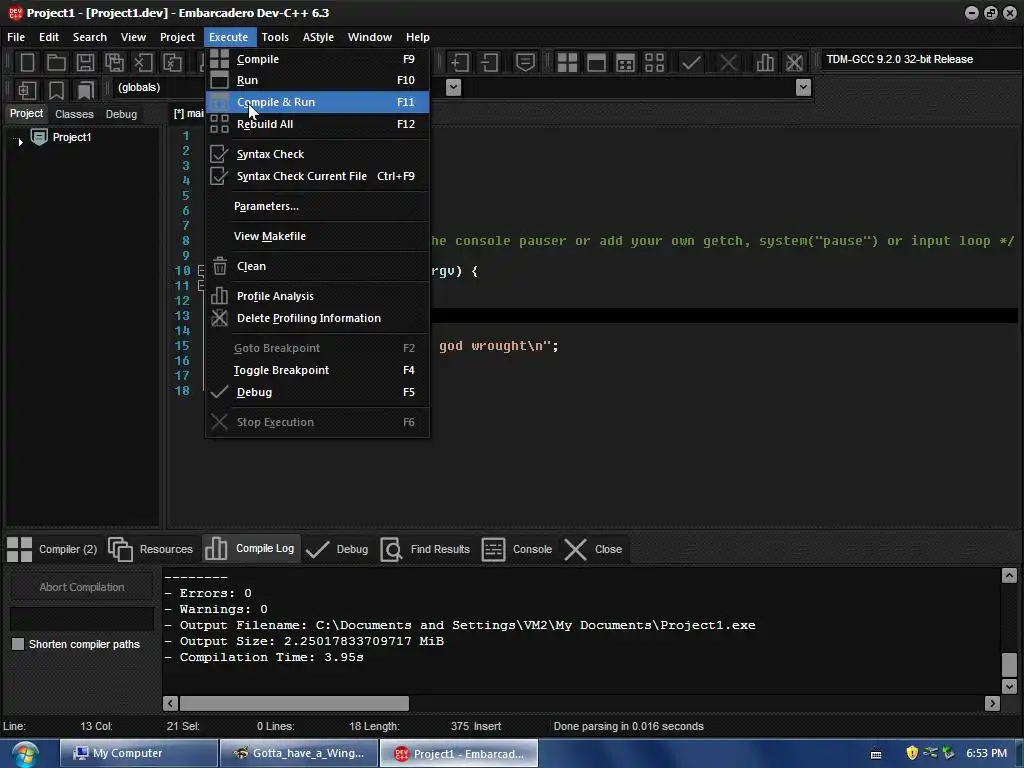1024x768 pixels.
Task: Click the Toggle Bookmark toolbar icon
Action: pyautogui.click(x=57, y=89)
